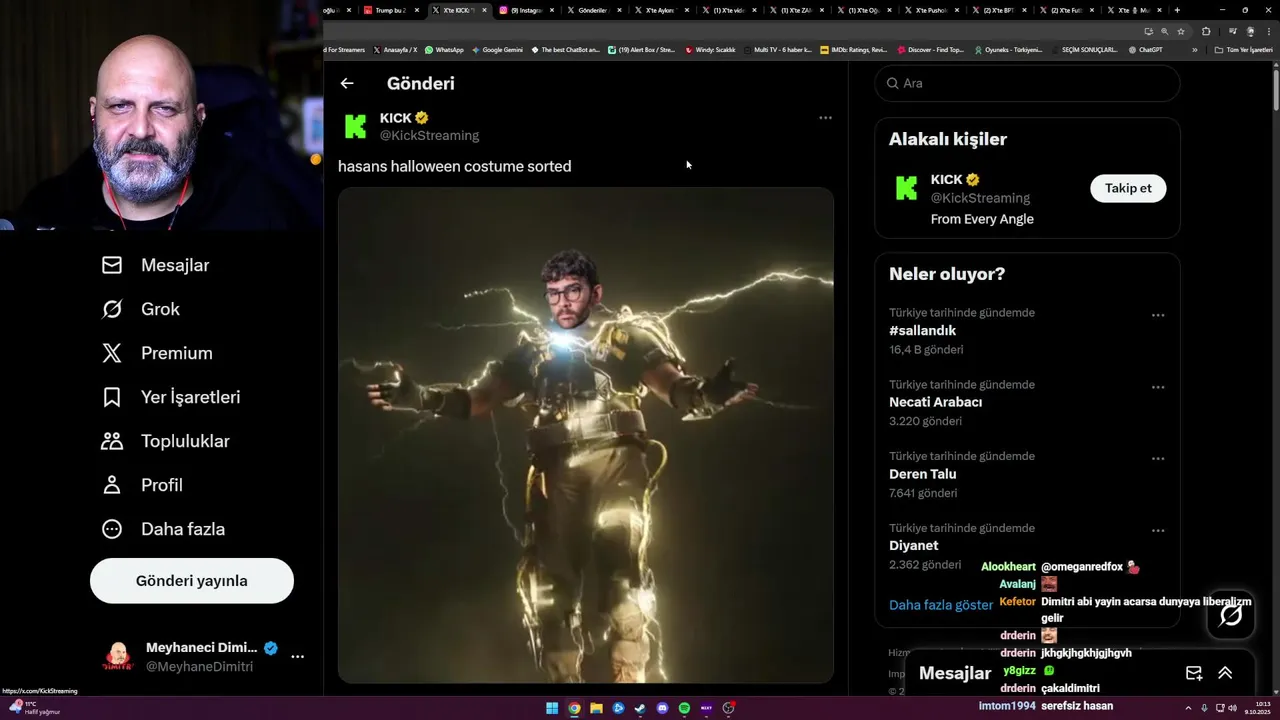Screen dimensions: 1280x720
Task: Switch to the Instagram browser tab
Action: pos(526,10)
